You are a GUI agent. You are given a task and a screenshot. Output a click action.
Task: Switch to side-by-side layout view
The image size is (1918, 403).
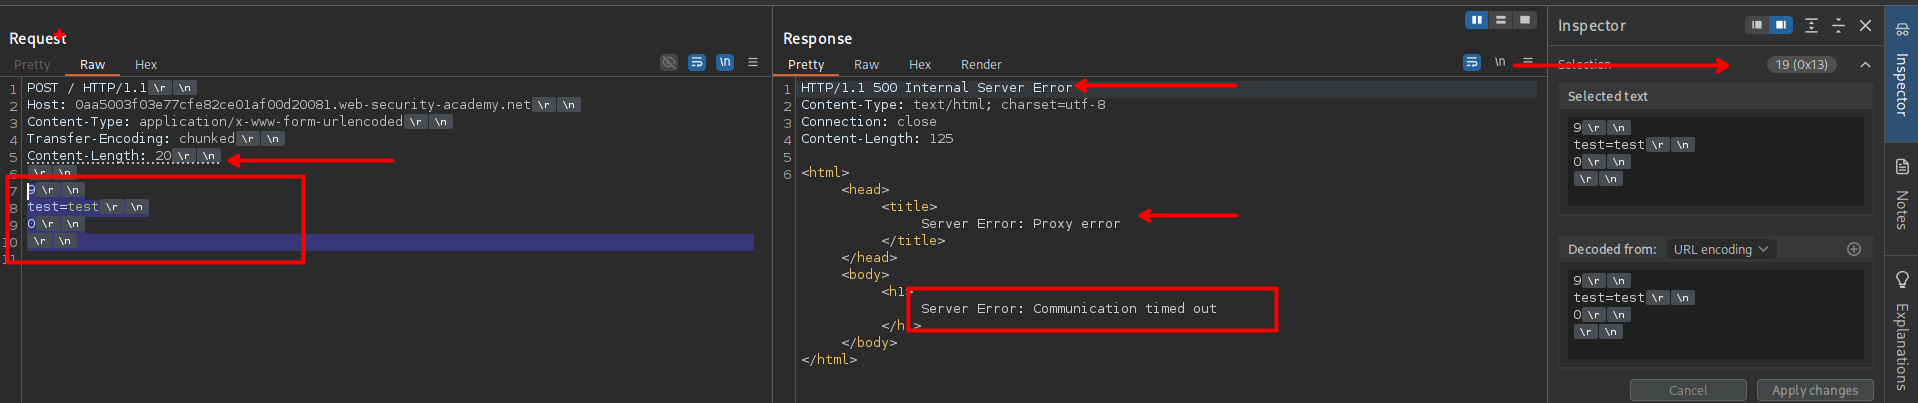click(x=1476, y=20)
